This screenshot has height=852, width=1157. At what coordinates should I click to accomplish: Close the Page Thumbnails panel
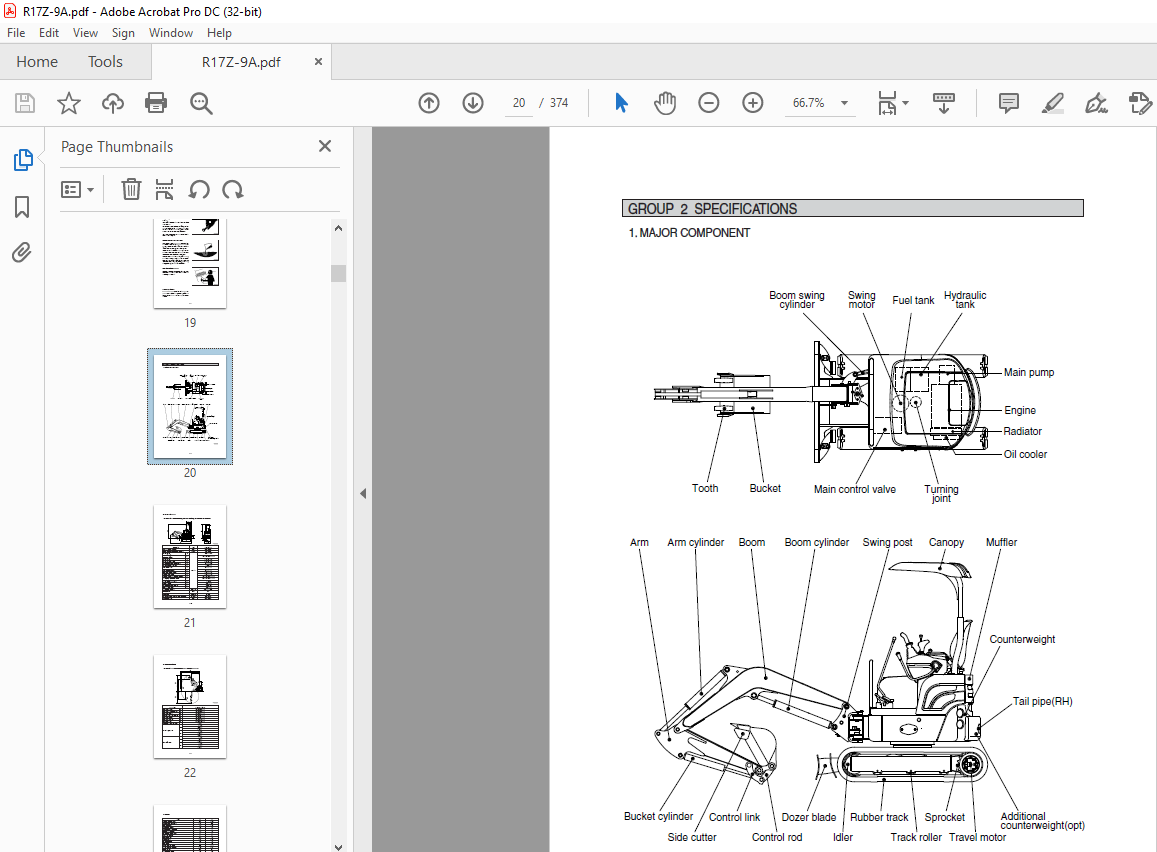[x=325, y=146]
